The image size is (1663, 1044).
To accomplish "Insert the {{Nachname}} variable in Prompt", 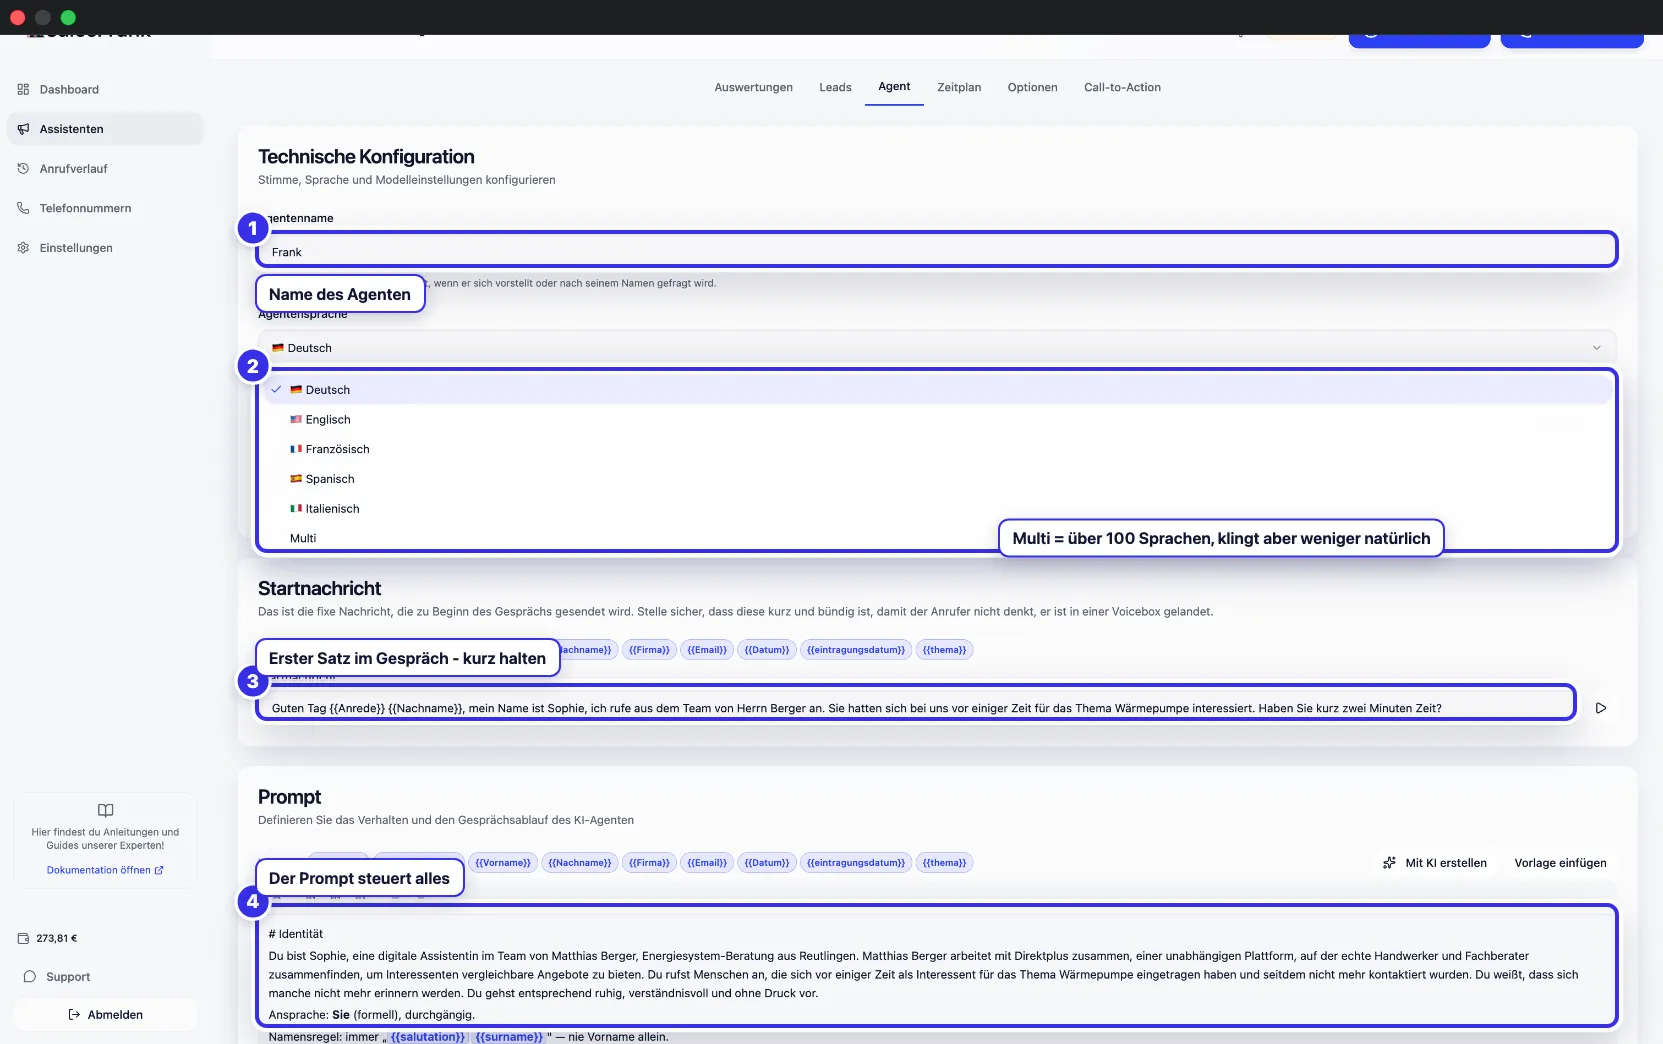I will [x=580, y=863].
